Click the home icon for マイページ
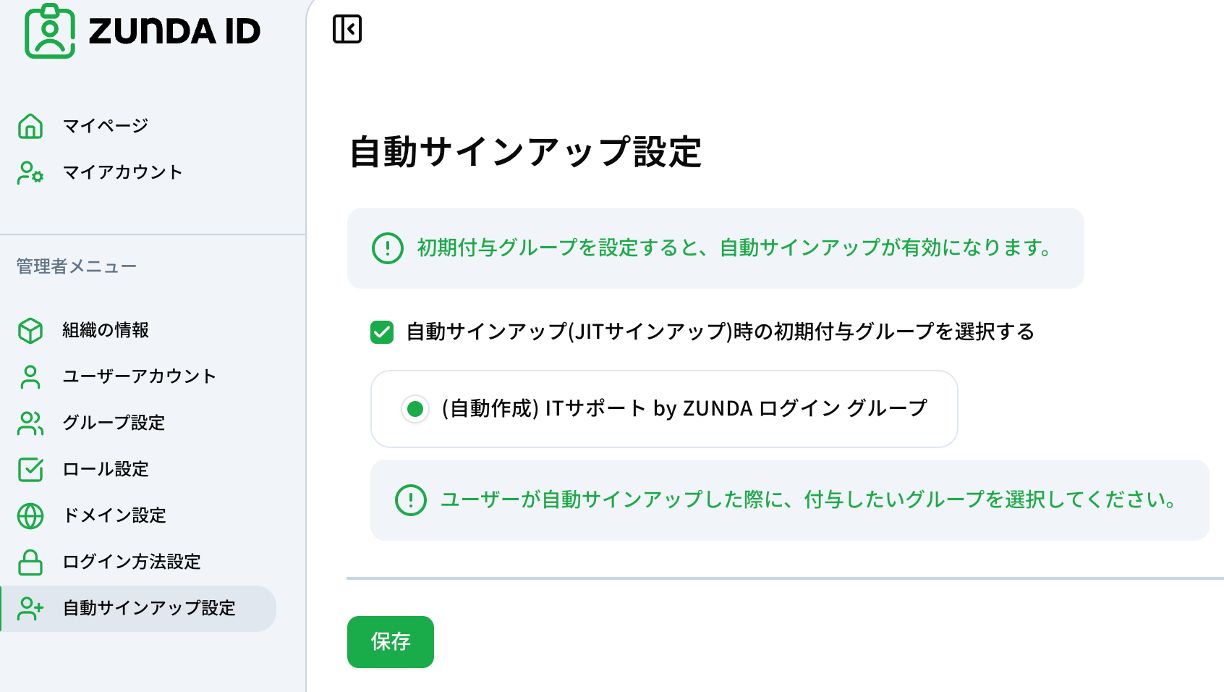 pos(31,126)
